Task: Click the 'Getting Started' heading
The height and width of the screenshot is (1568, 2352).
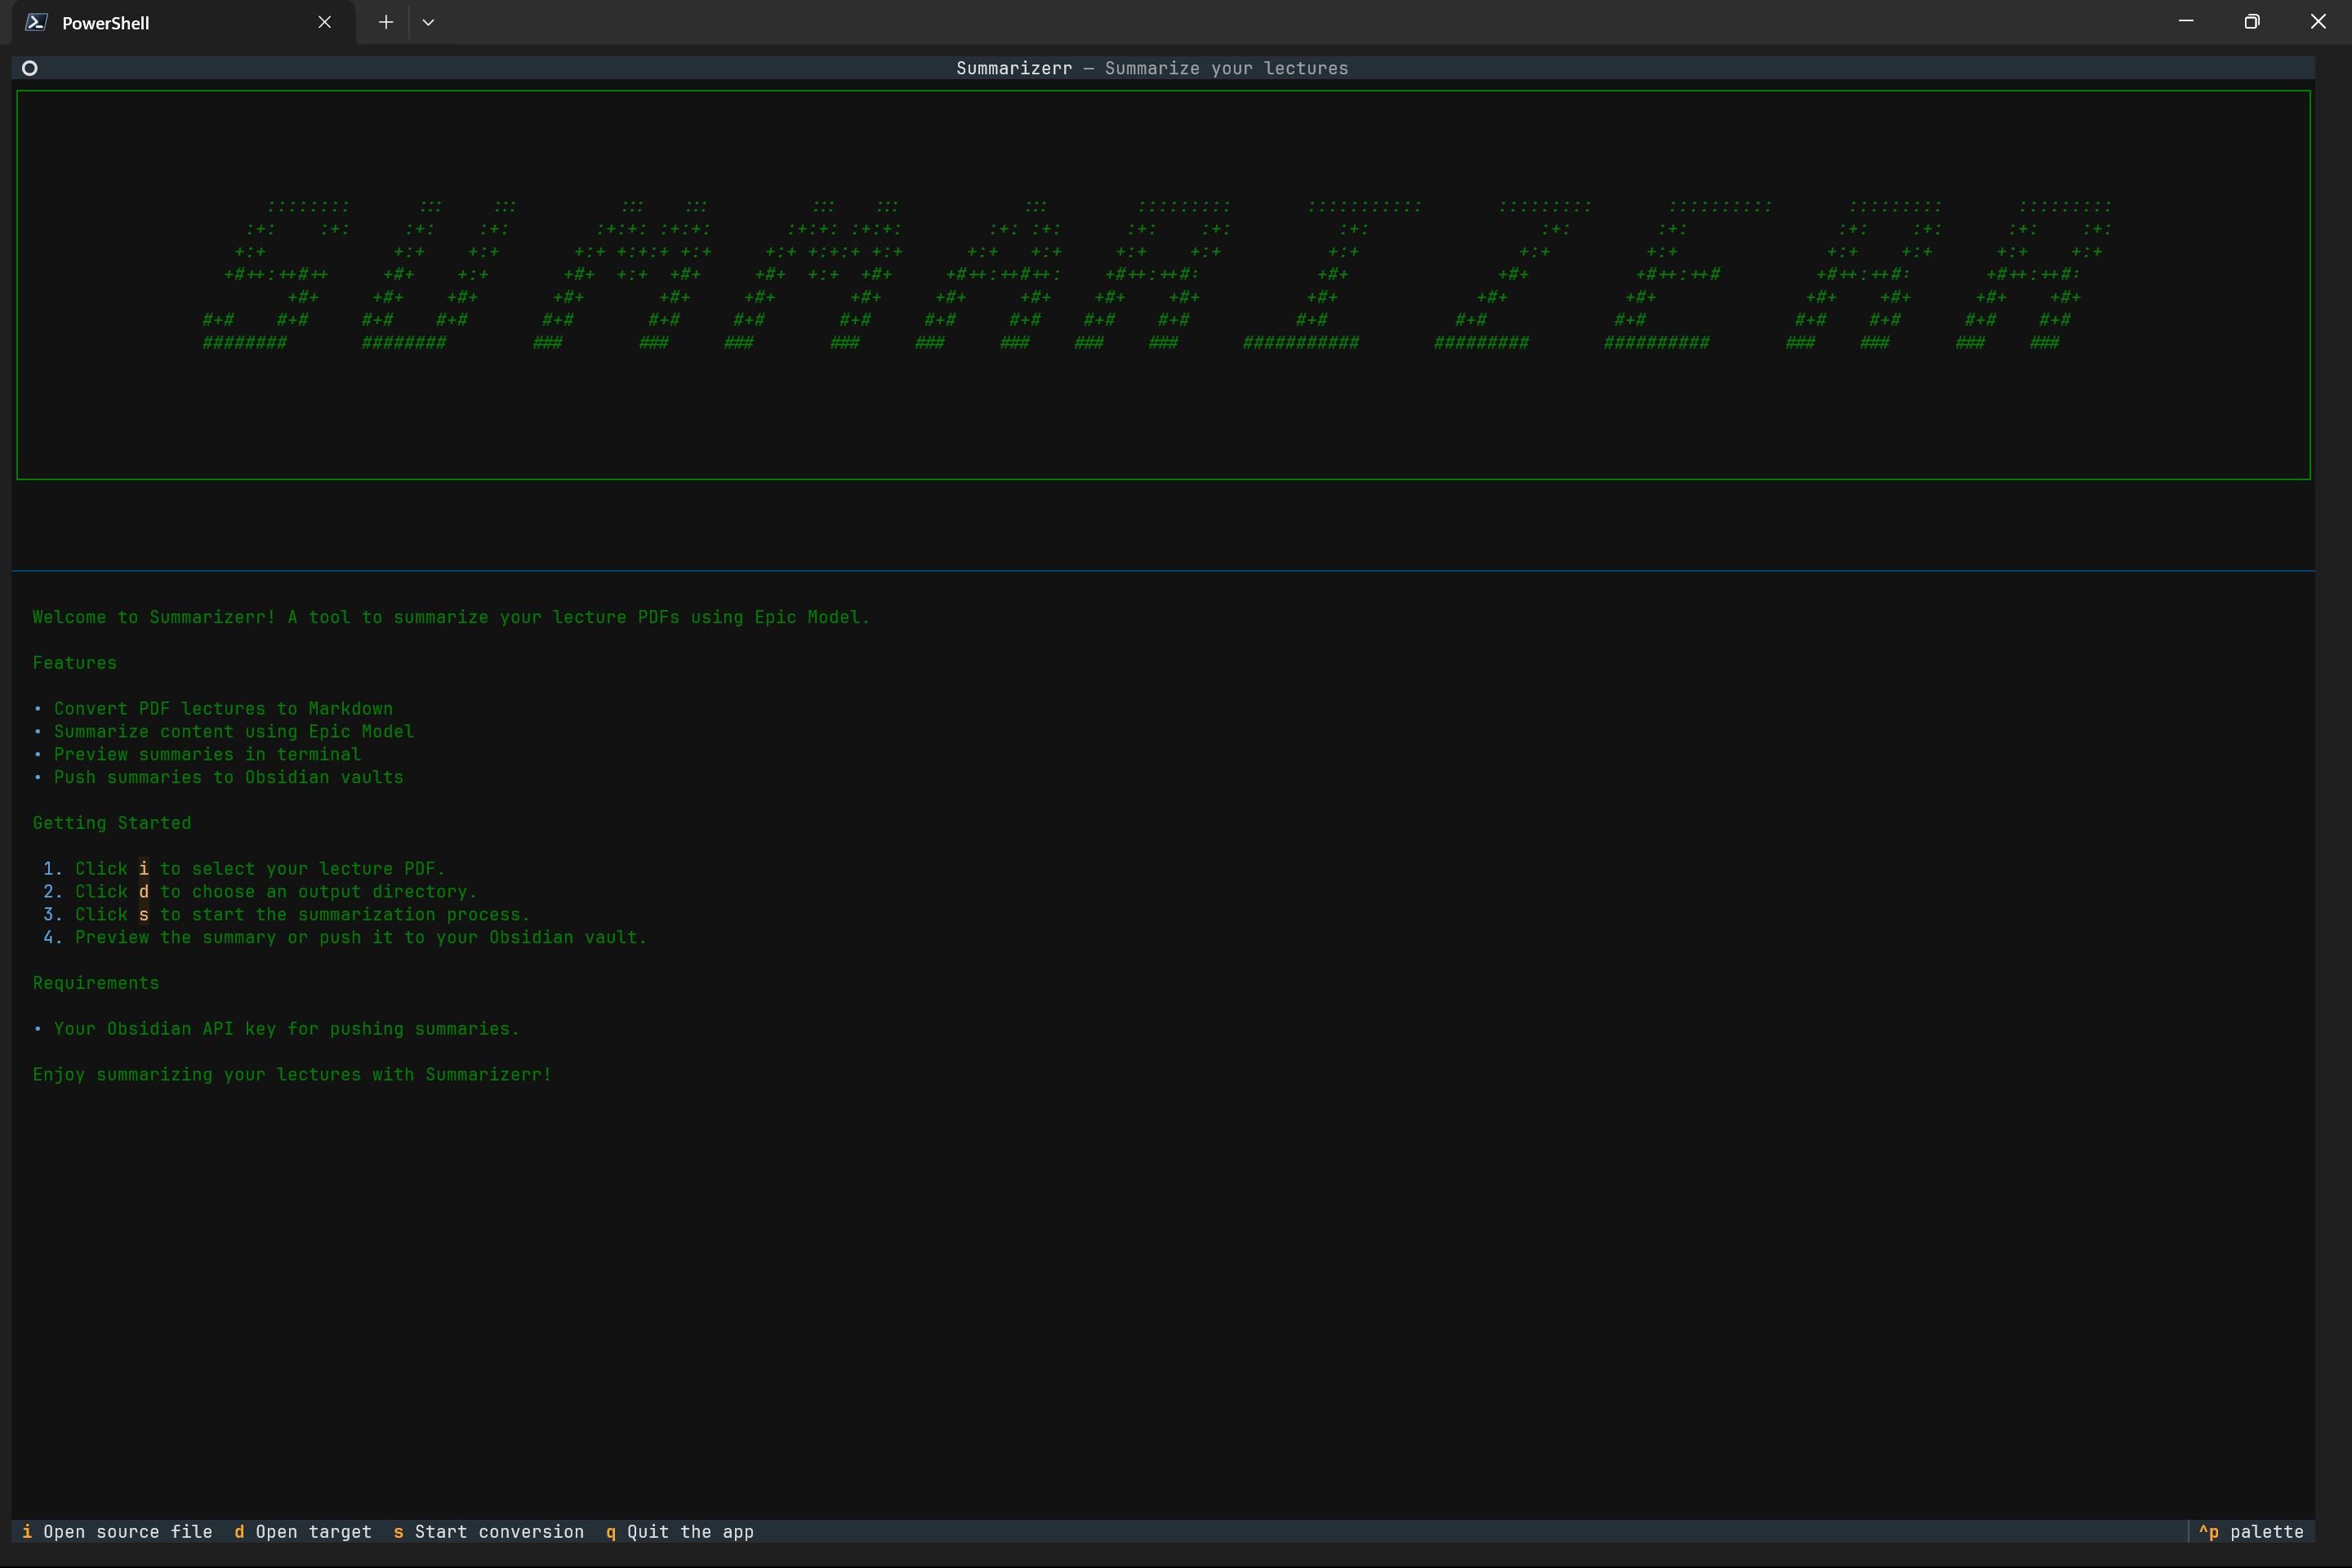Action: point(112,823)
